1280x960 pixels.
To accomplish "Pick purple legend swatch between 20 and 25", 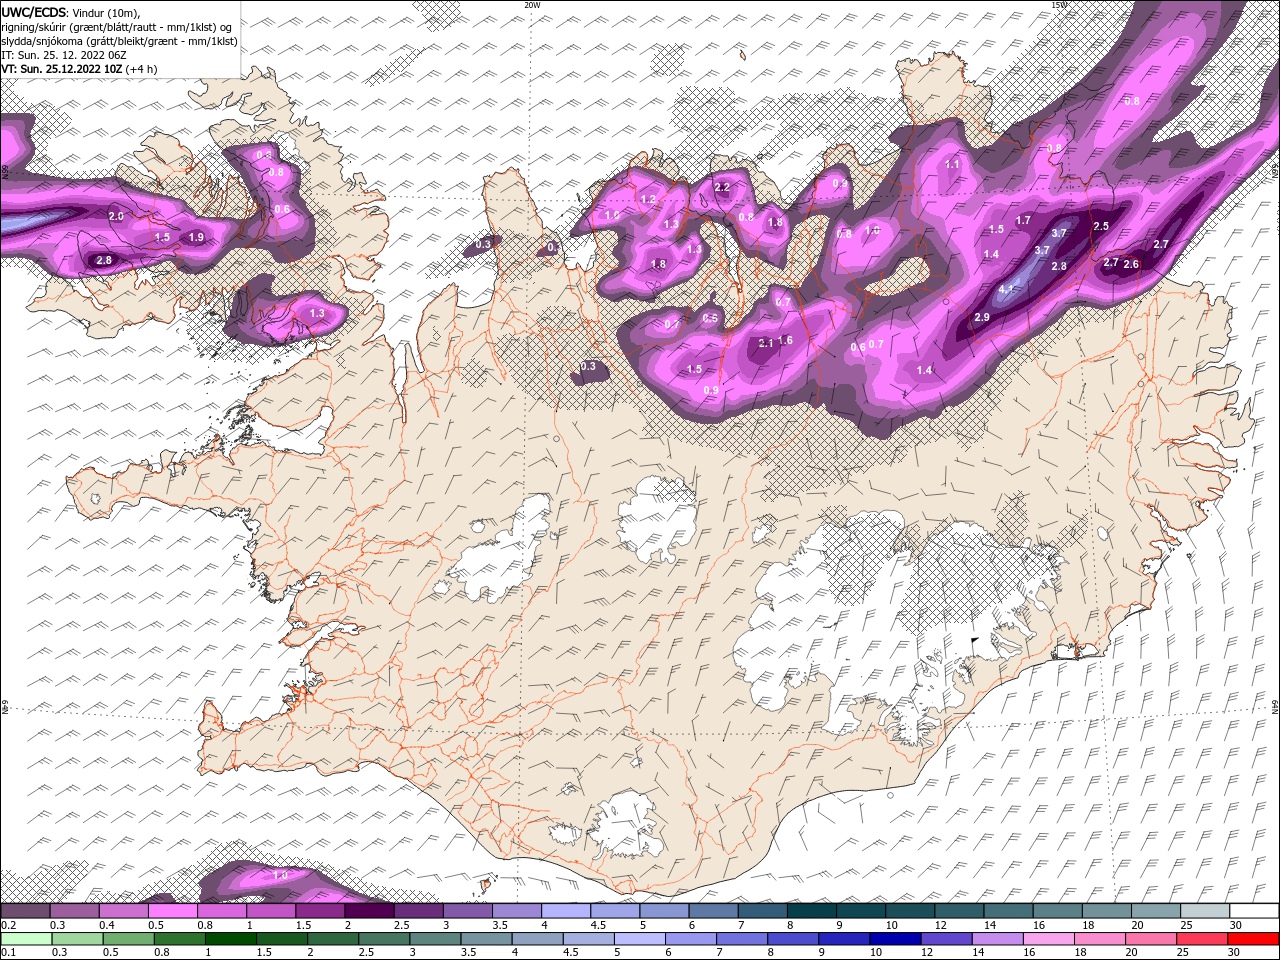I will click(1154, 911).
